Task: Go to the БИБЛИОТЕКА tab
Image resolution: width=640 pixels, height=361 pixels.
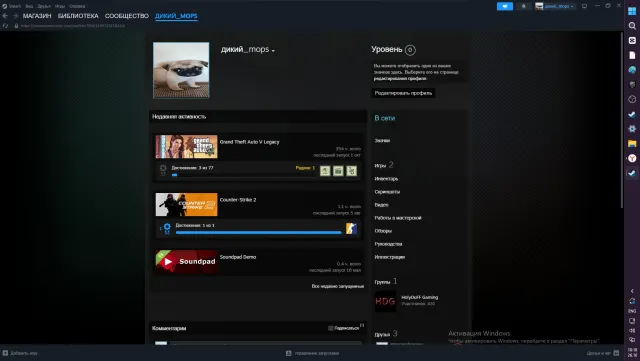Action: 78,16
